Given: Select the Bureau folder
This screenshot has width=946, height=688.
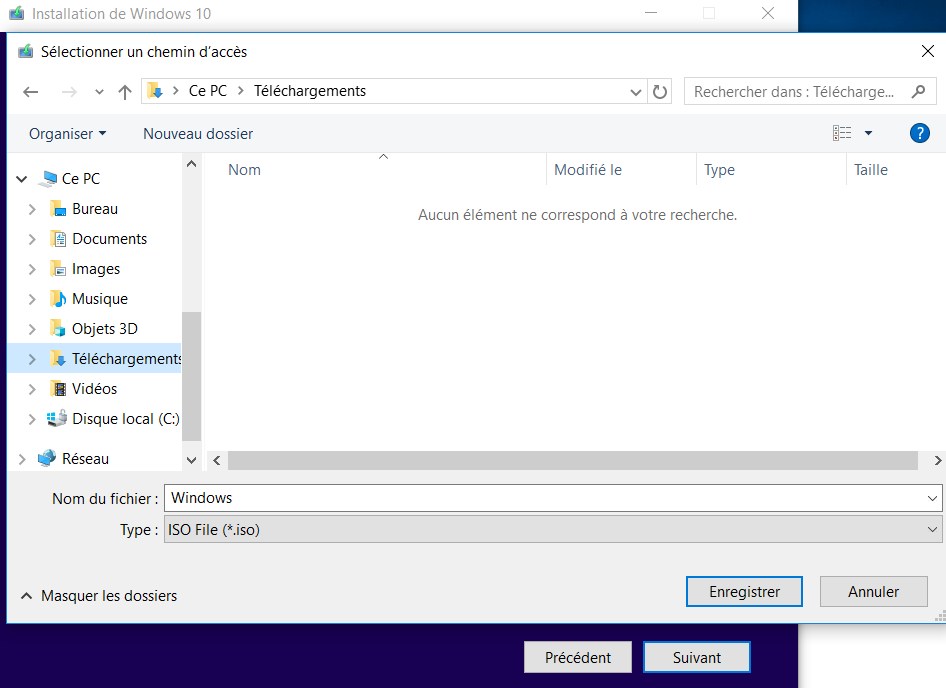Looking at the screenshot, I should [95, 209].
